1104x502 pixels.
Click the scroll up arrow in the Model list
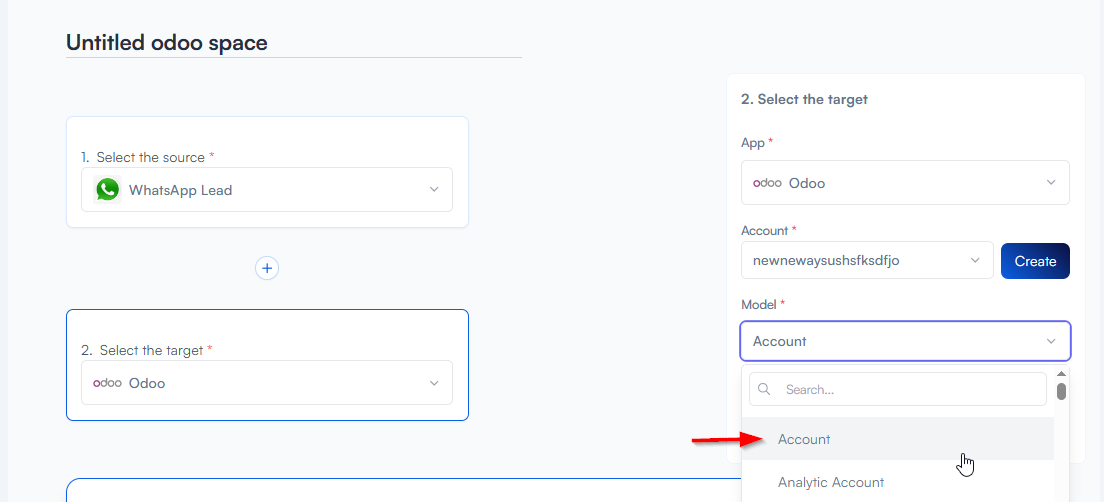point(1061,373)
